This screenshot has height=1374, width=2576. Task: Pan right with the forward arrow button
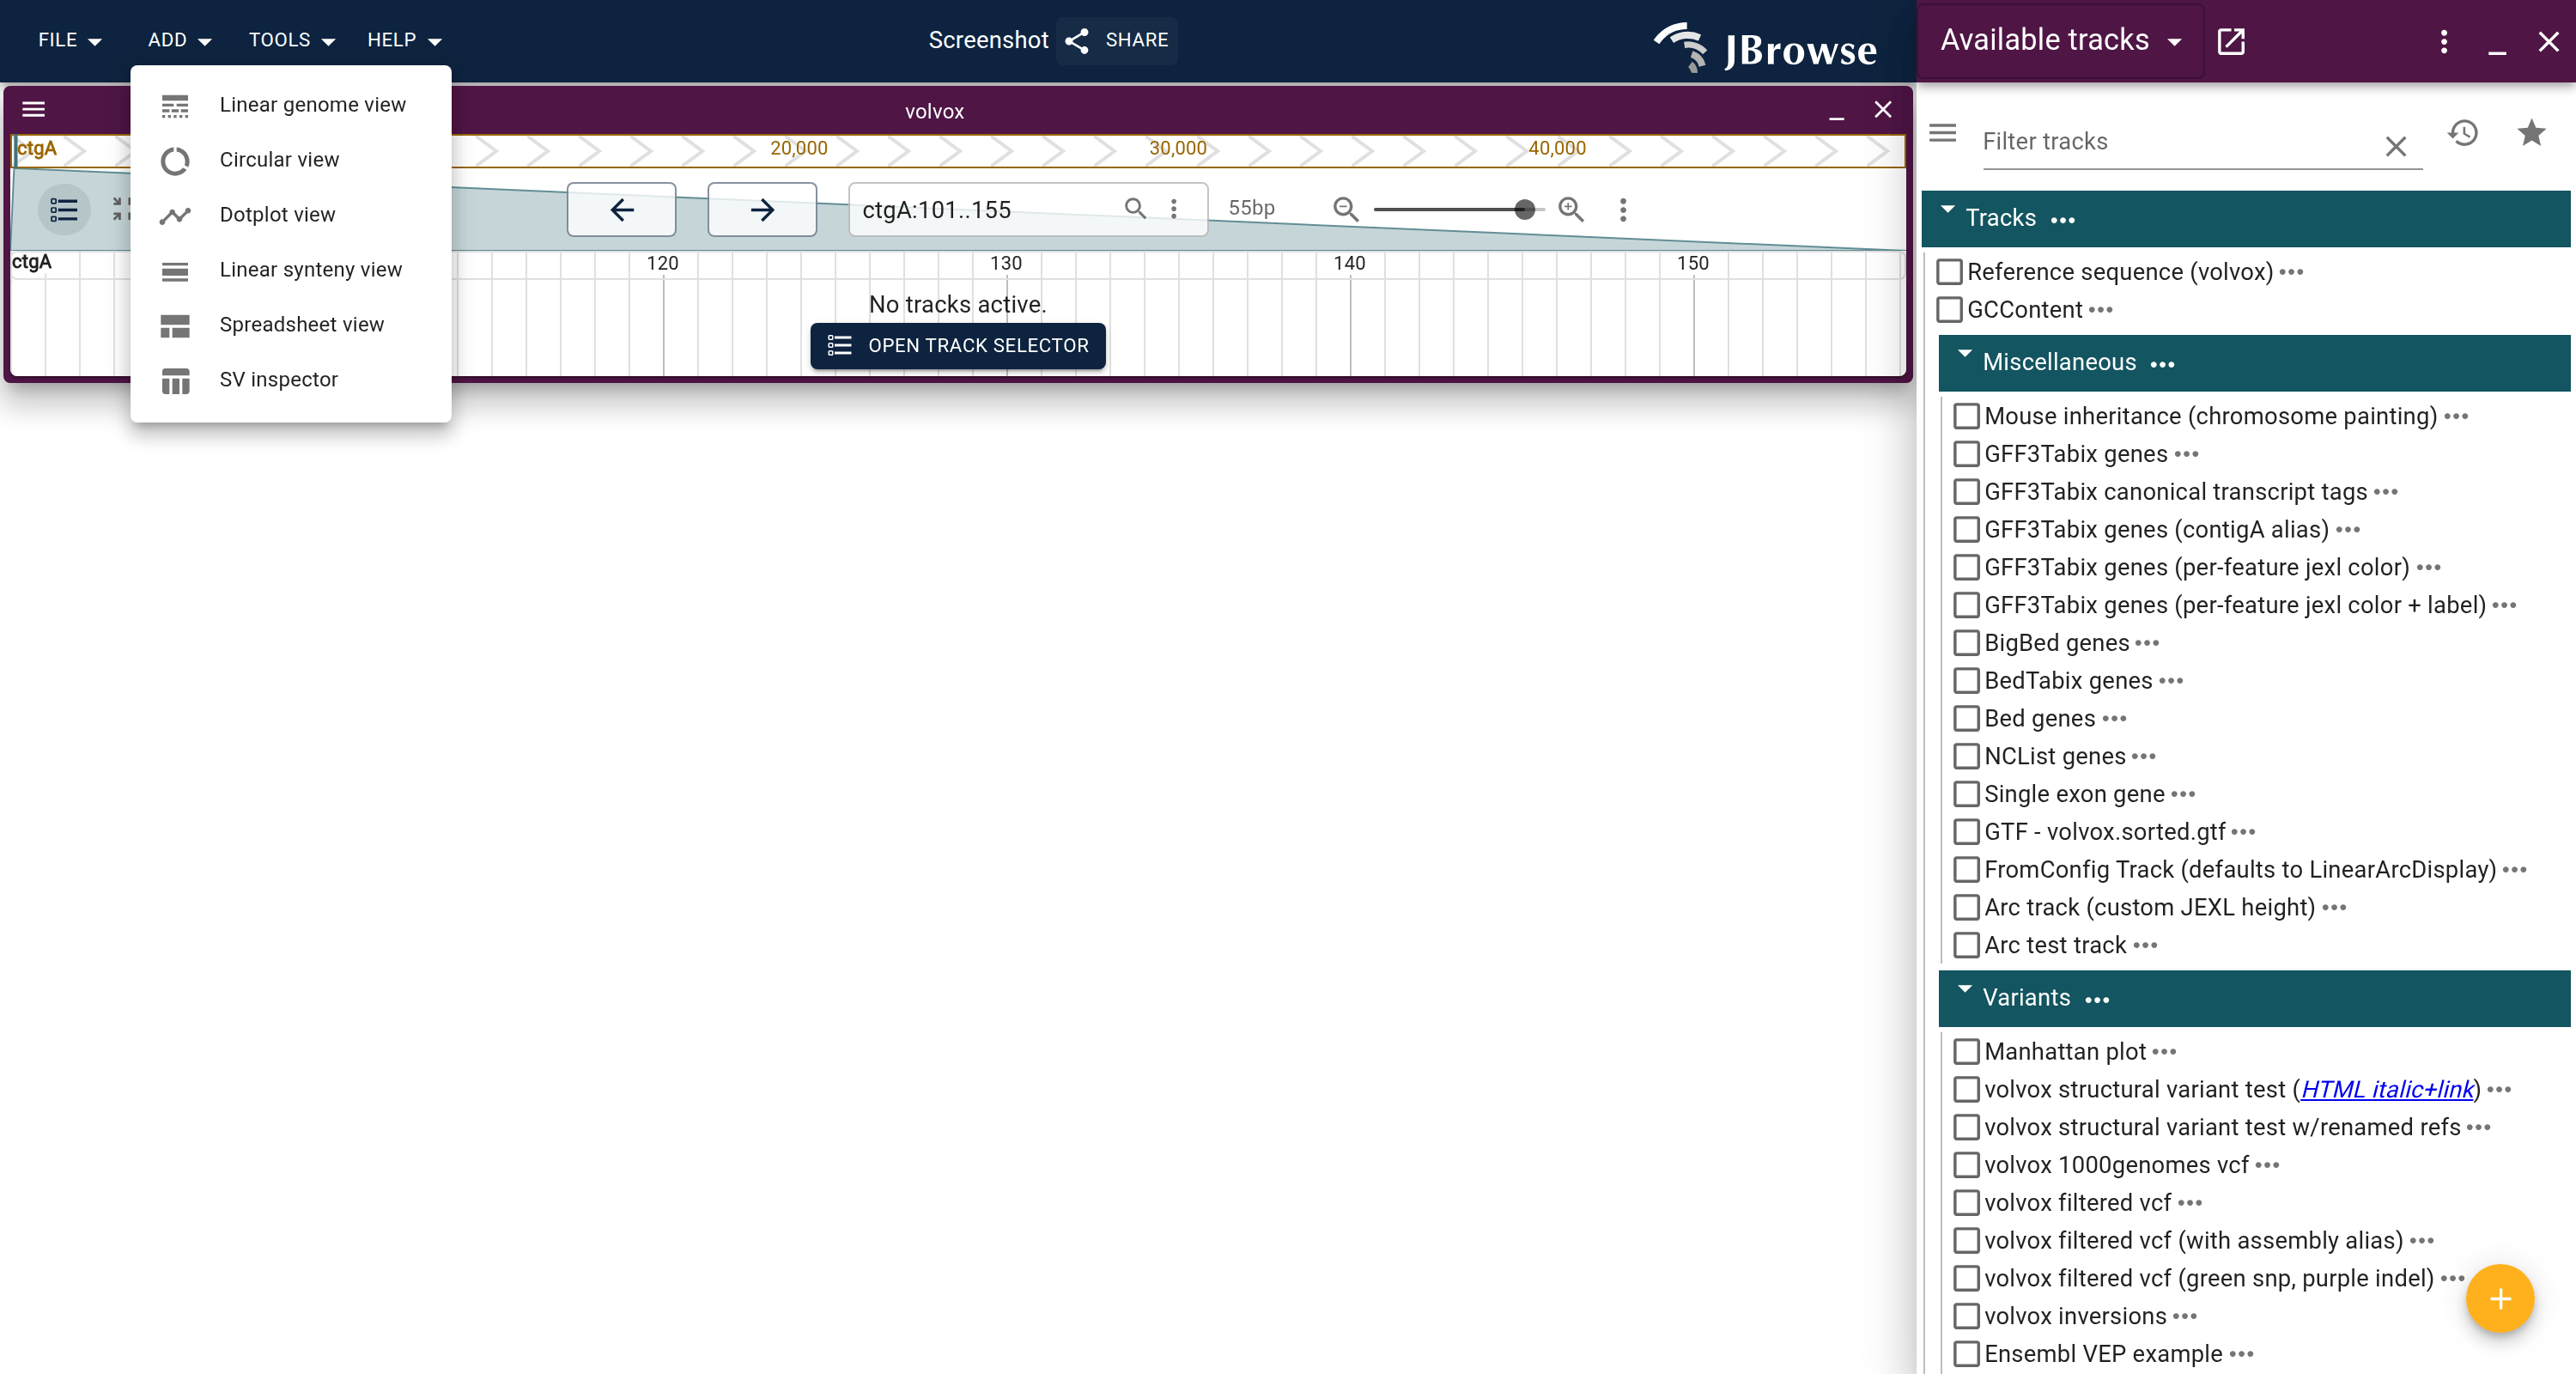pos(762,210)
